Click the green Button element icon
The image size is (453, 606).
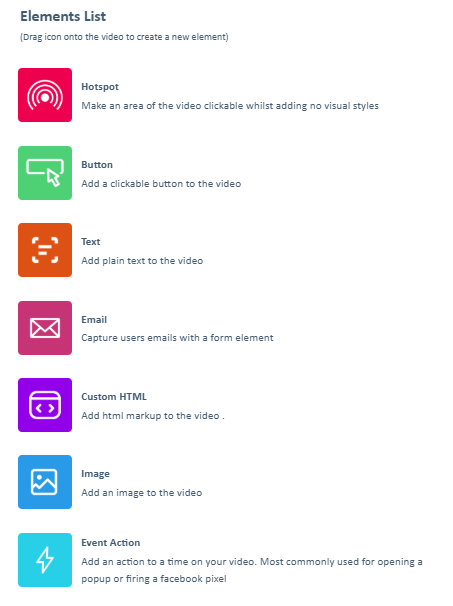(x=45, y=173)
